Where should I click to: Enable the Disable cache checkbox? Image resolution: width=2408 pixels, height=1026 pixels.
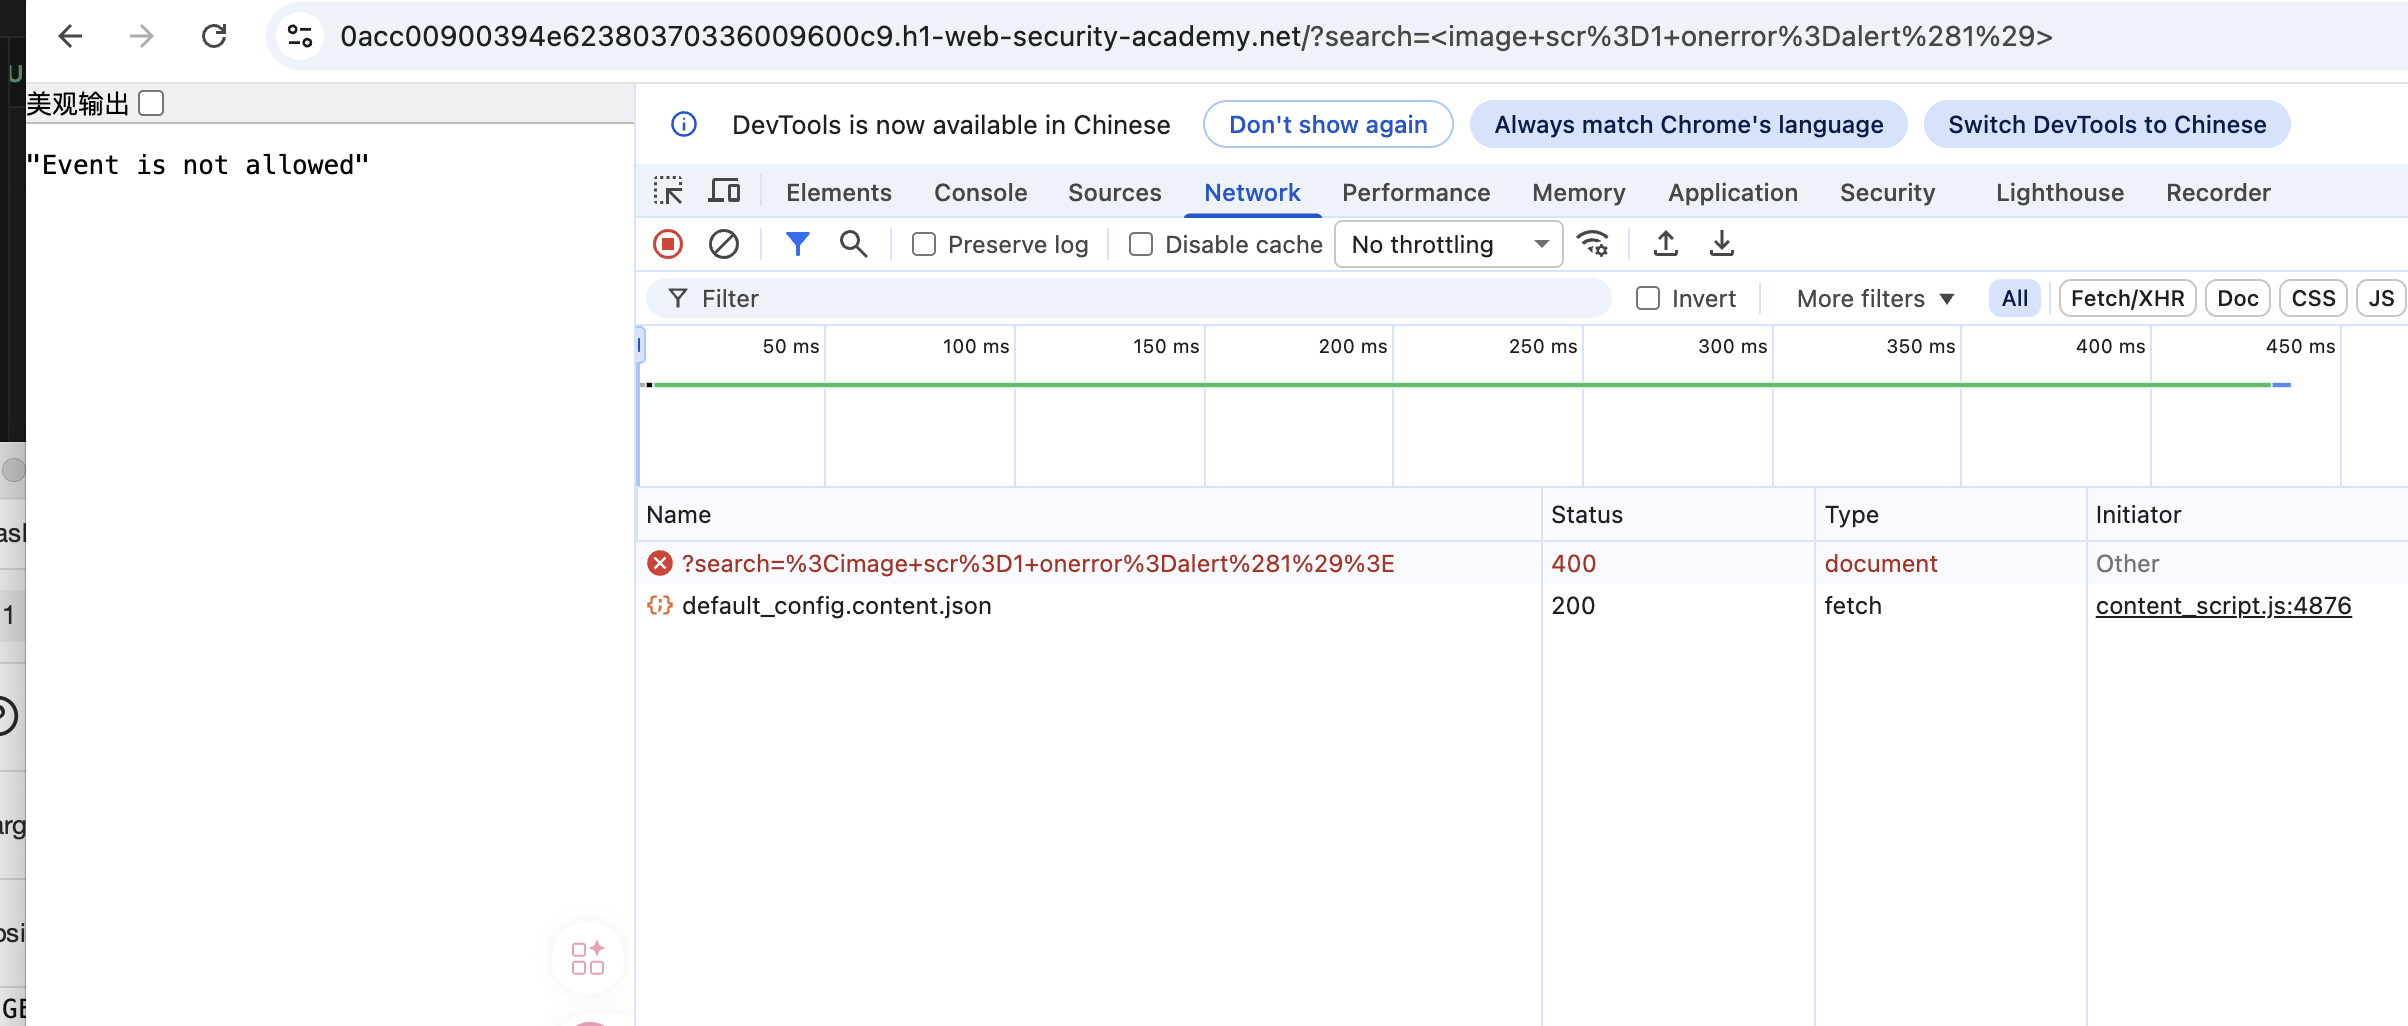tap(1141, 244)
